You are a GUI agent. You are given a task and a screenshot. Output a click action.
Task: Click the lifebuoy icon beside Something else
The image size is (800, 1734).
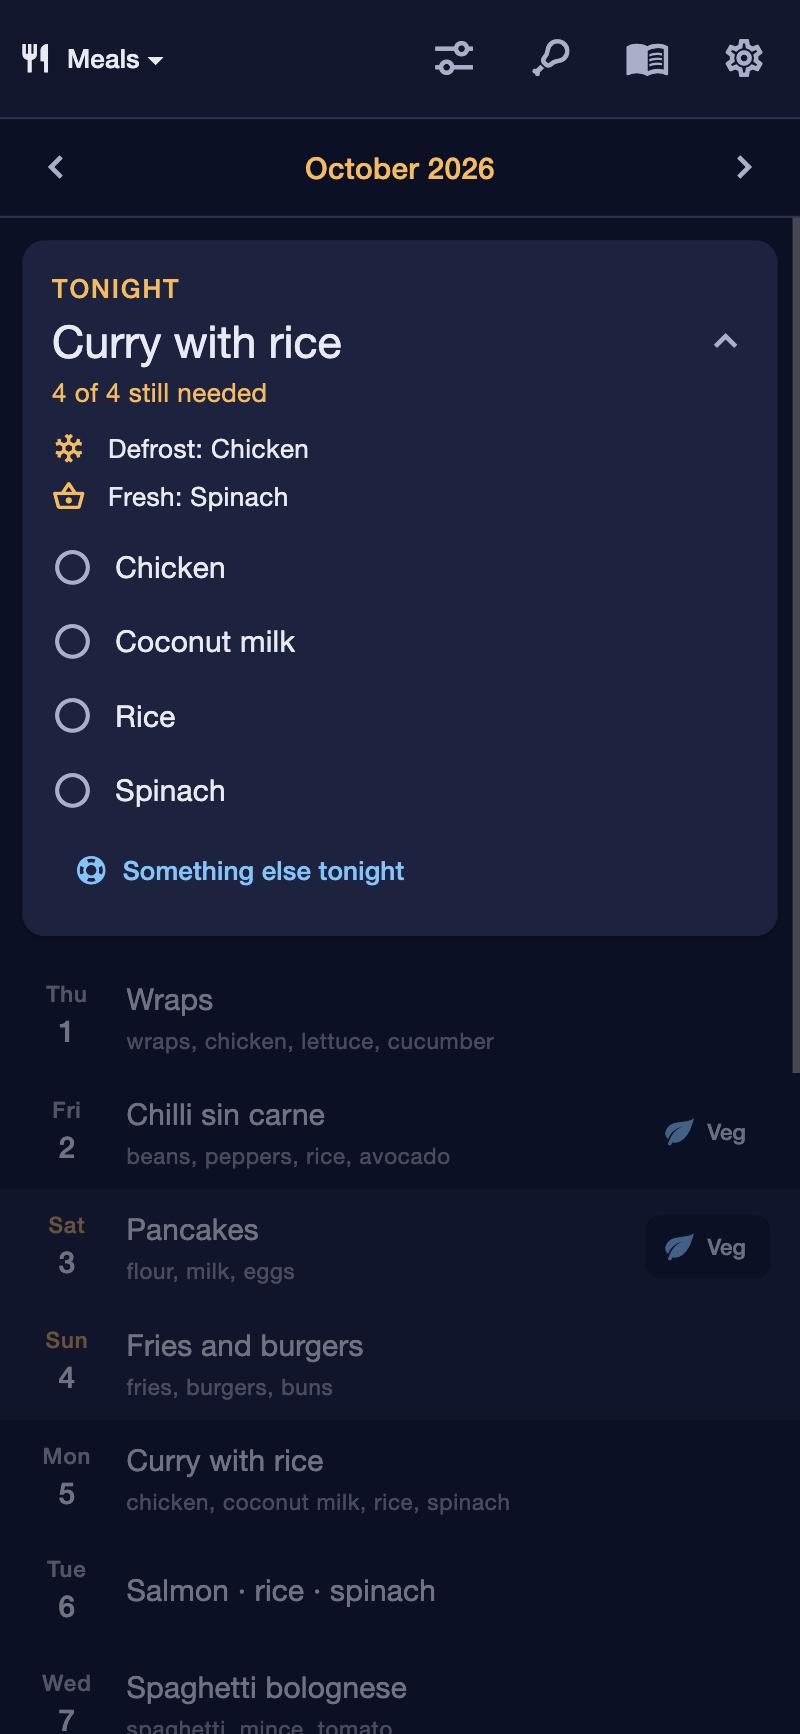click(91, 871)
